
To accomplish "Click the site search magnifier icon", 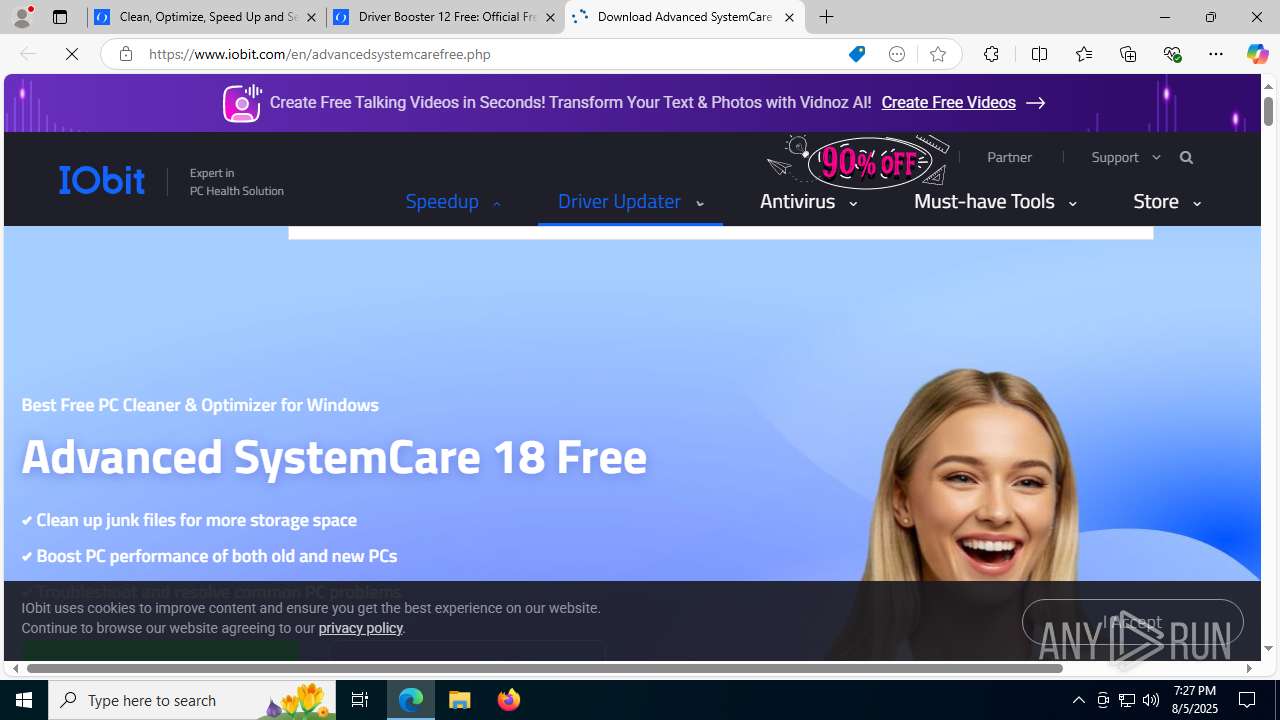I will click(1186, 157).
